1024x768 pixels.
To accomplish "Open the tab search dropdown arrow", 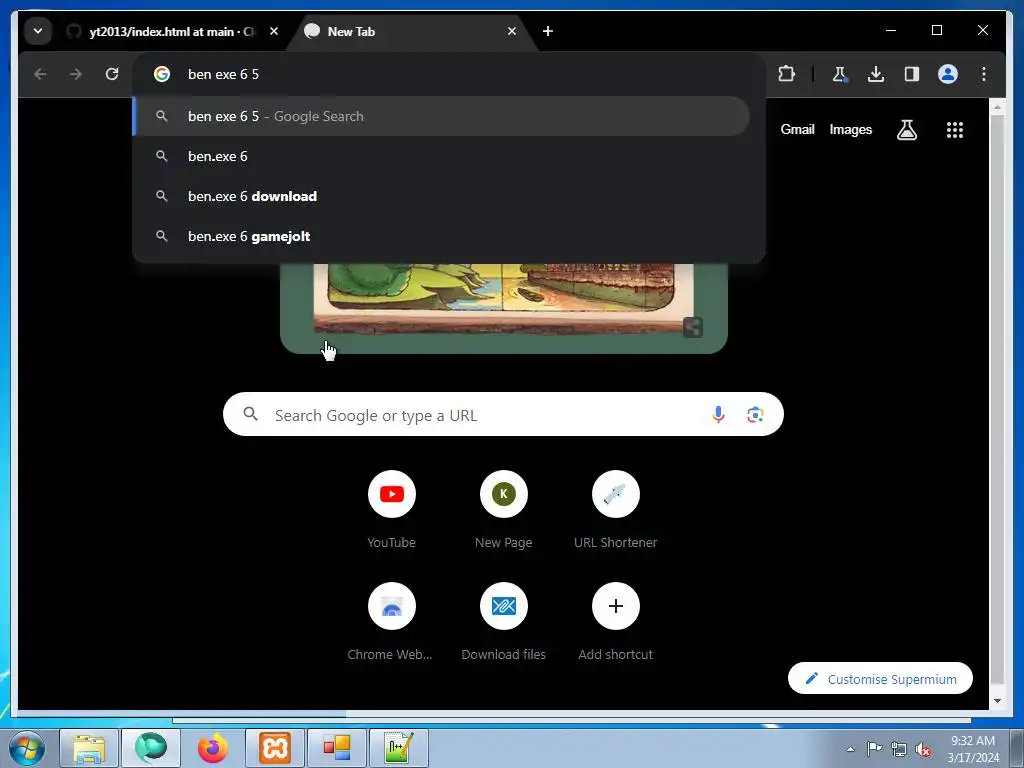I will click(x=38, y=31).
